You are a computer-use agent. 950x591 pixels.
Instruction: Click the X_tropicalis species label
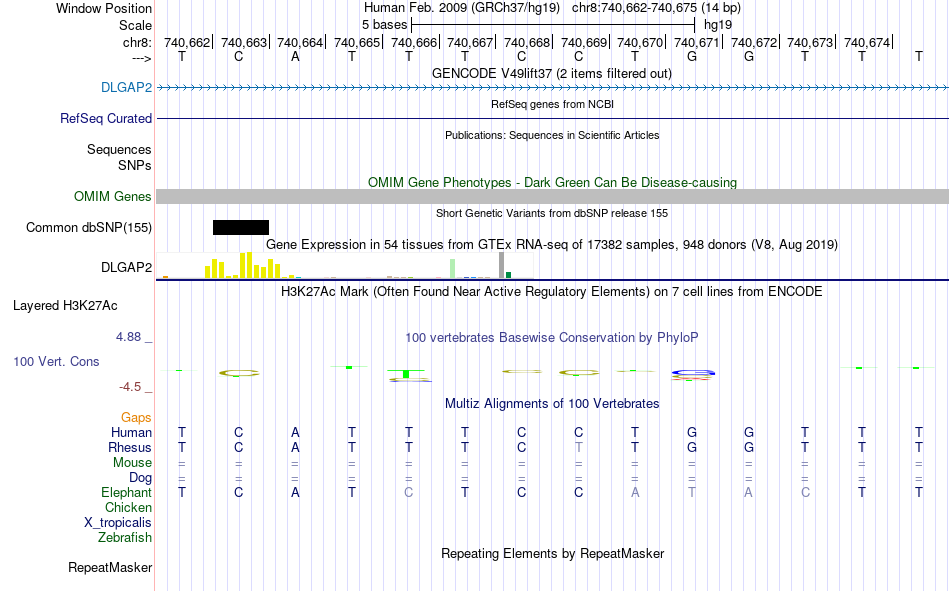click(x=118, y=523)
